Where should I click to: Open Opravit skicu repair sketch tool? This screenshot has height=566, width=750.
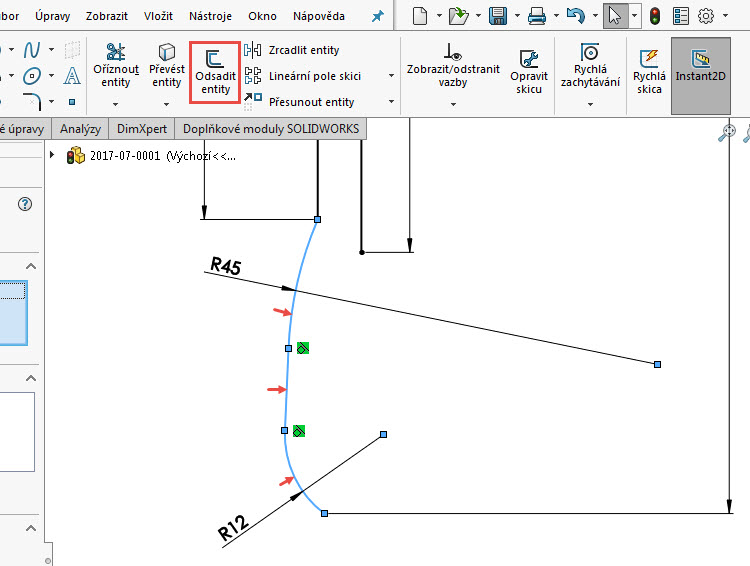click(529, 73)
